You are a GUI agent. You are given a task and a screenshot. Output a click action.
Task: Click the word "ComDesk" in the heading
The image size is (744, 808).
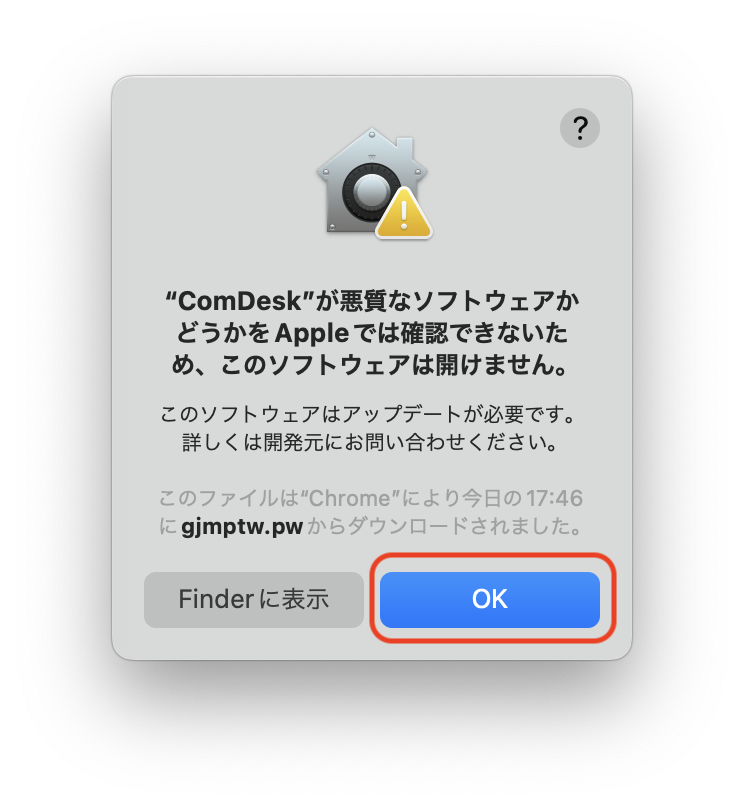[240, 301]
